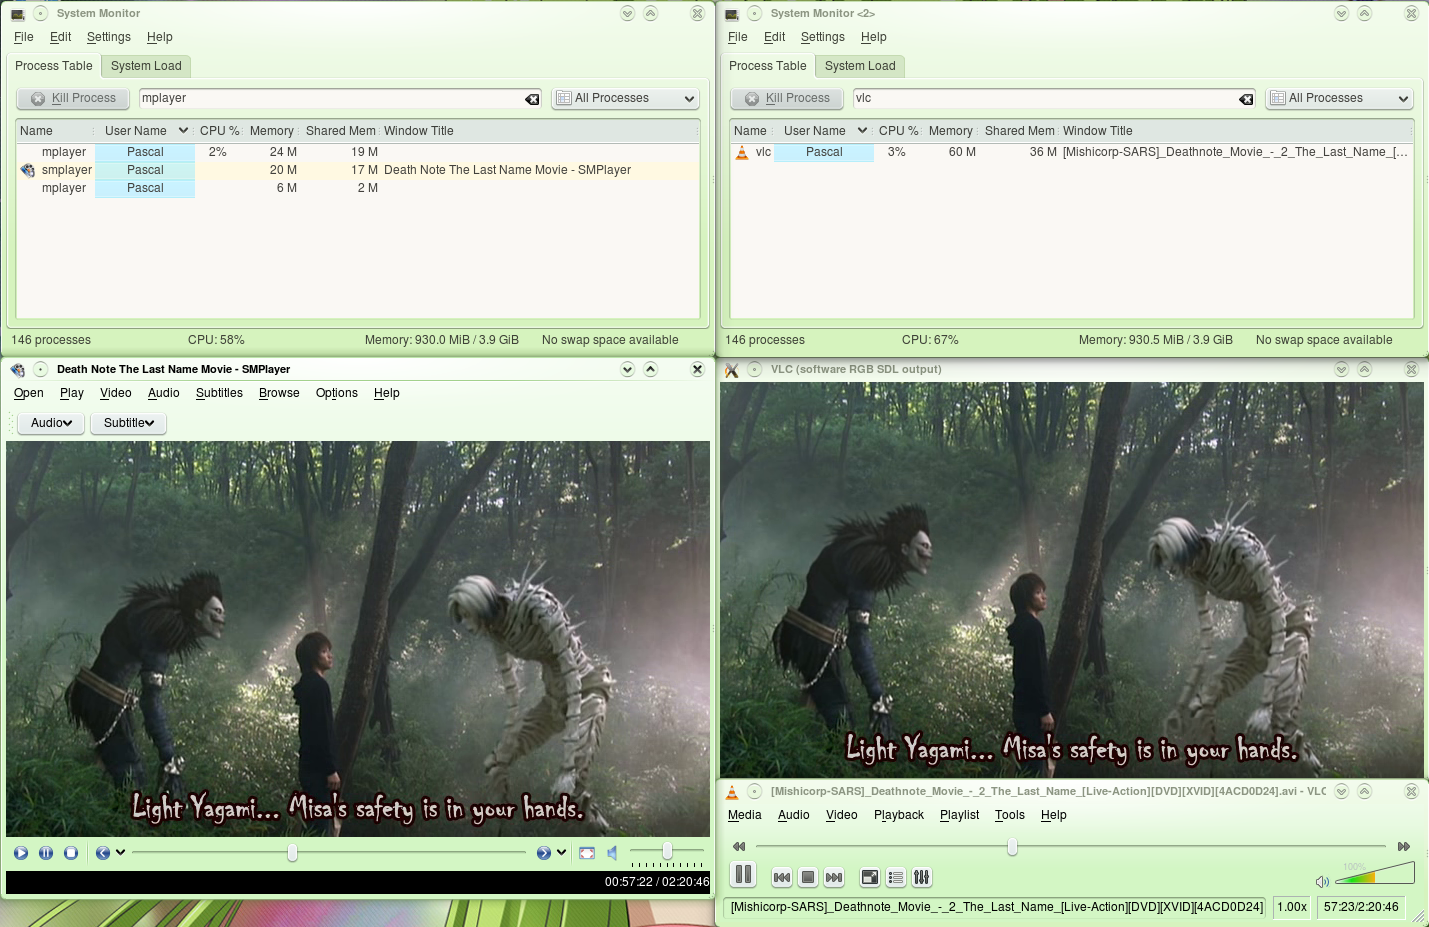Click VLC playback speed 1.00x label
Viewport: 1429px width, 927px height.
[1292, 907]
